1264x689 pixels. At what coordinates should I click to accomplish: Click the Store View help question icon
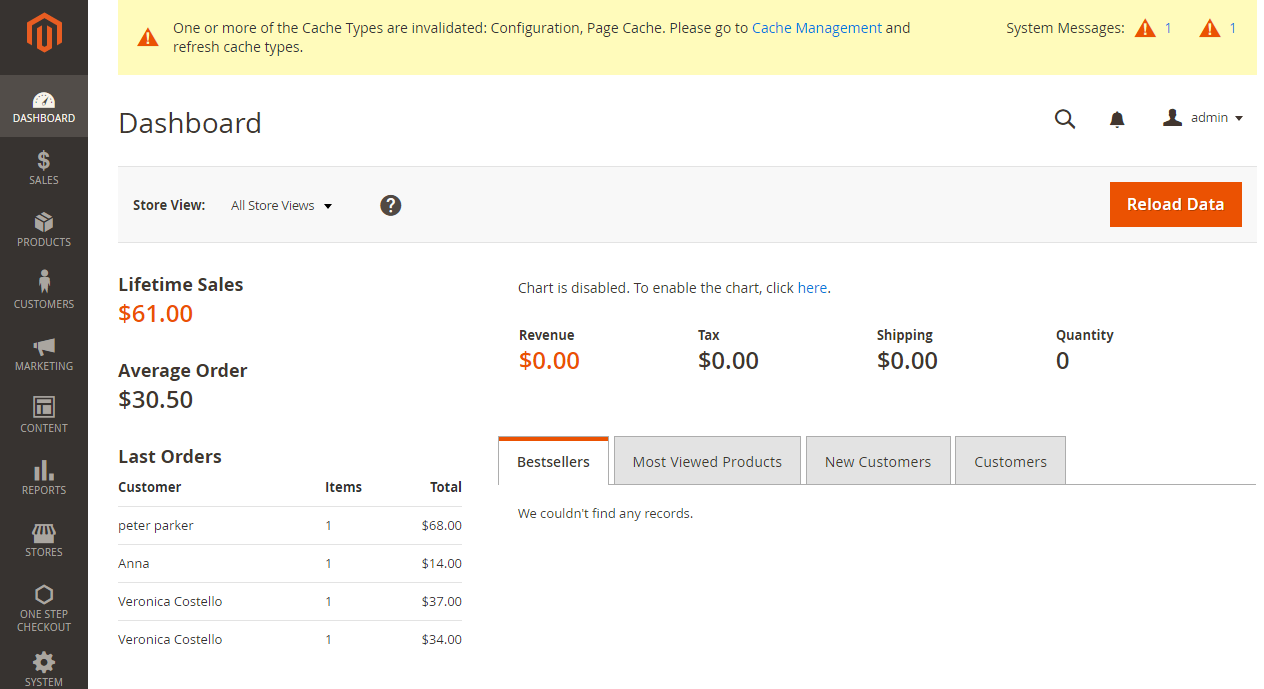coord(391,205)
